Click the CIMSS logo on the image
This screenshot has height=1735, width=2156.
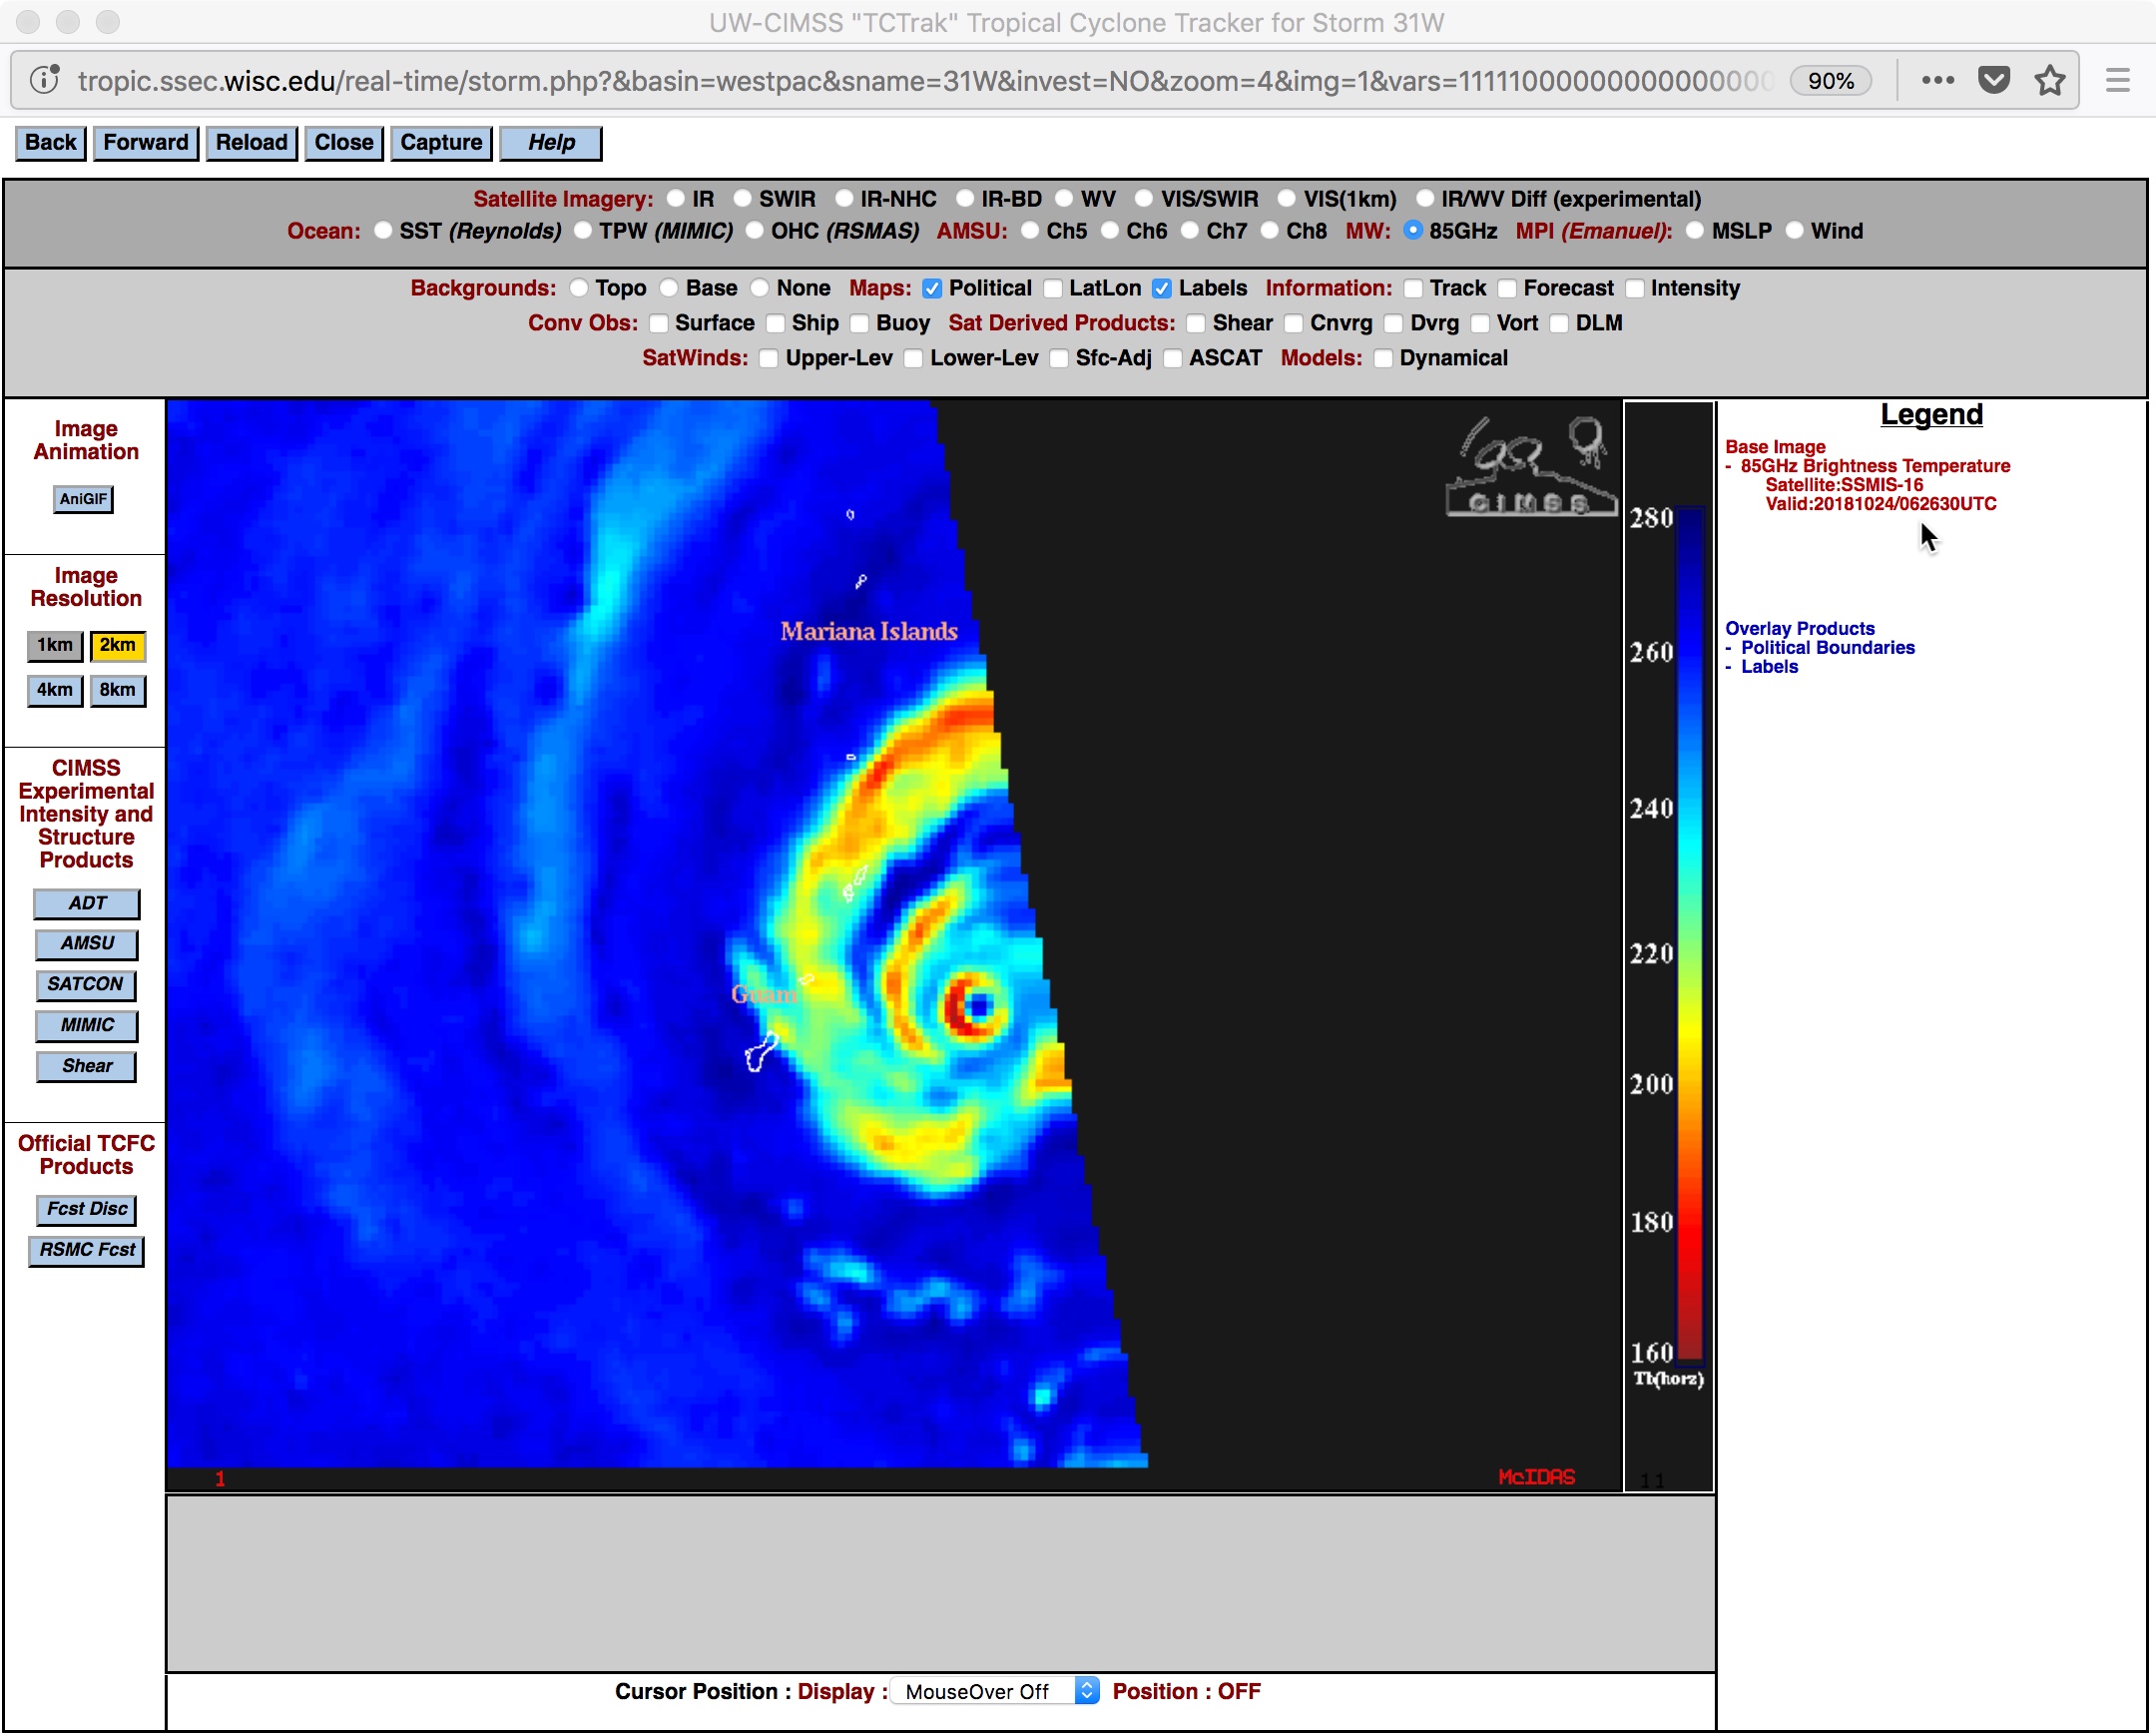click(x=1531, y=467)
